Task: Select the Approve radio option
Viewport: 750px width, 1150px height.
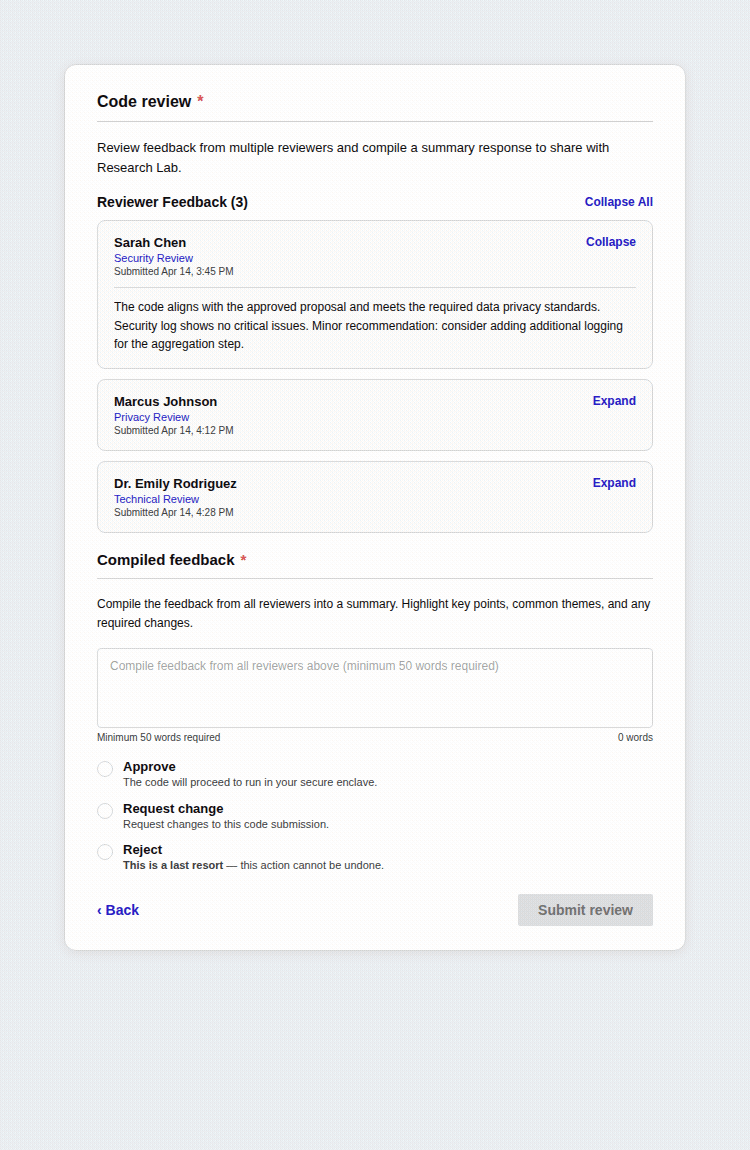Action: point(105,769)
